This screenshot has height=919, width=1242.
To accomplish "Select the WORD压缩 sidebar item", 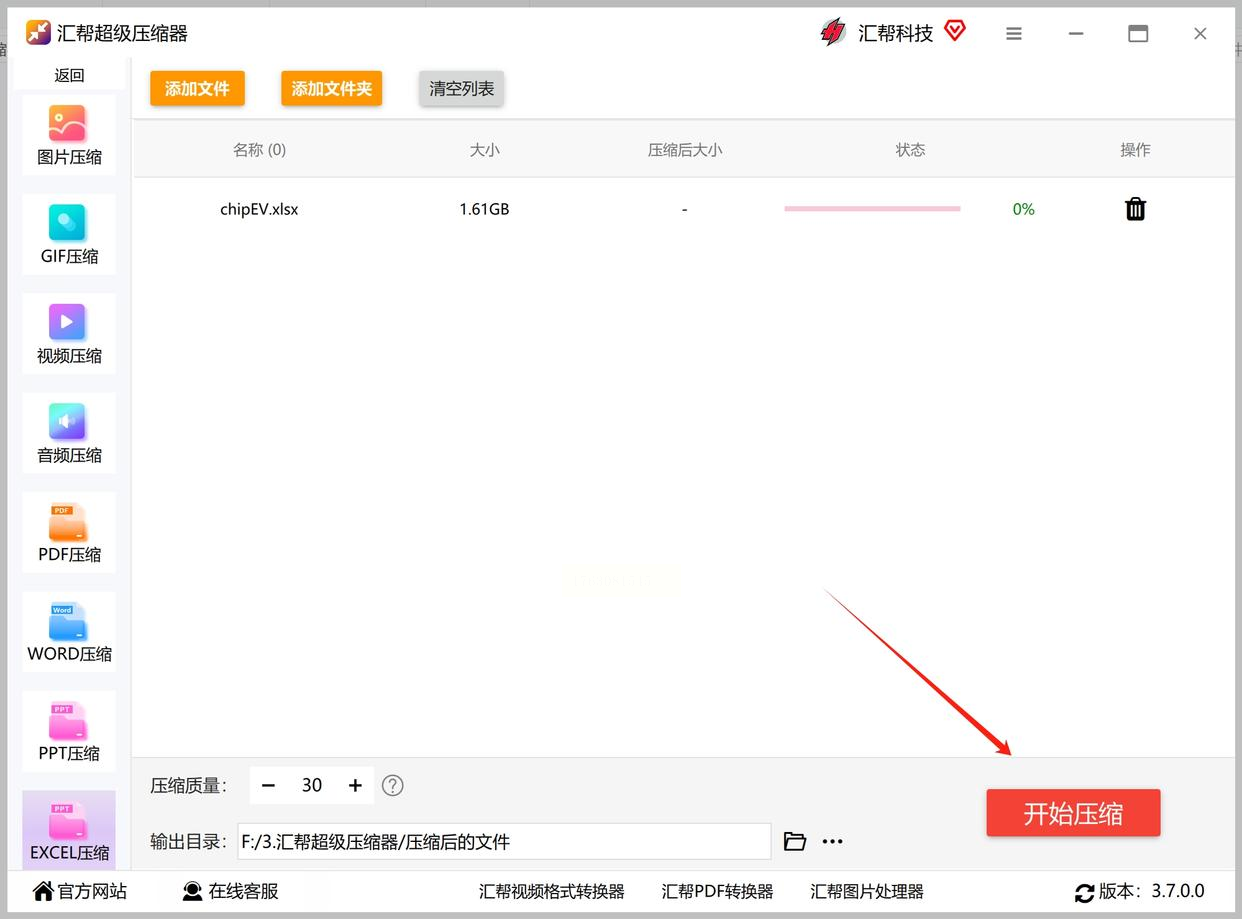I will (x=69, y=631).
